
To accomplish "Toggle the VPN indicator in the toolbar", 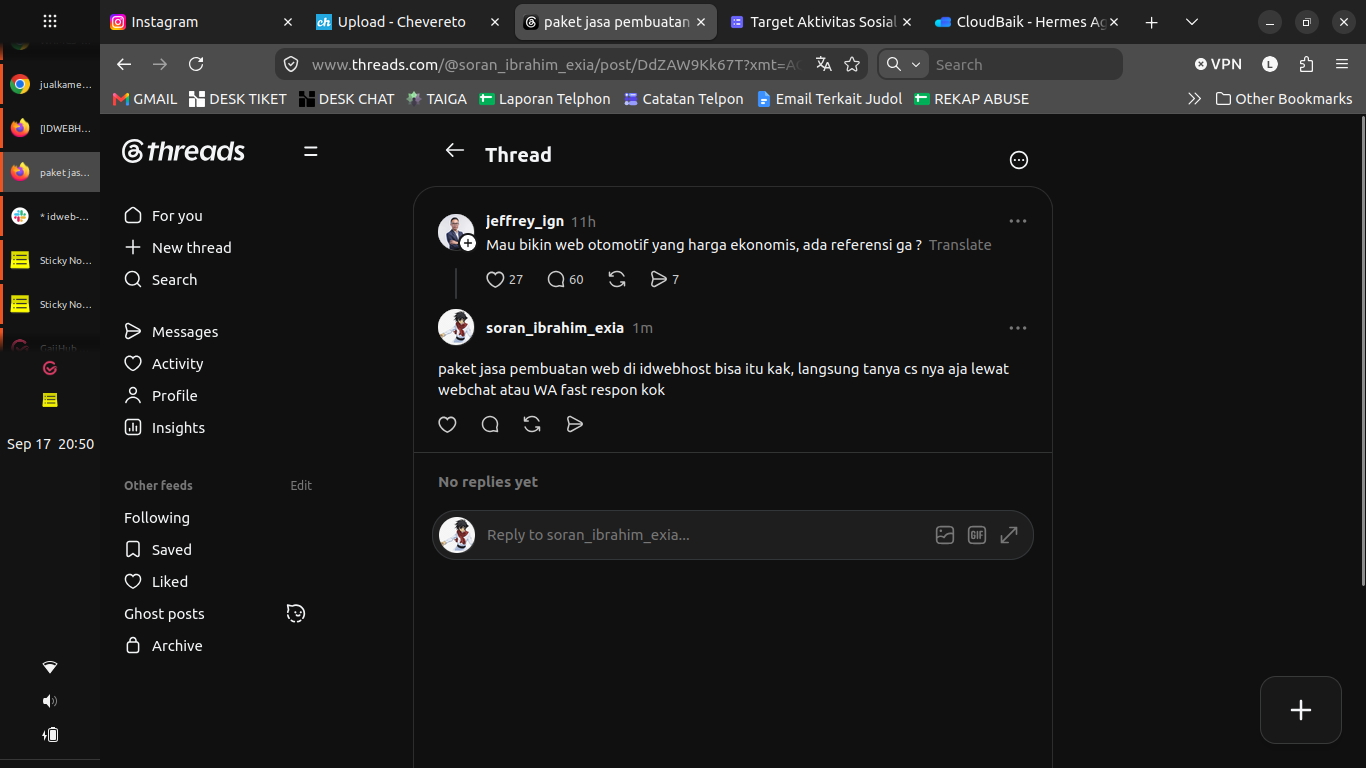I will (1218, 64).
